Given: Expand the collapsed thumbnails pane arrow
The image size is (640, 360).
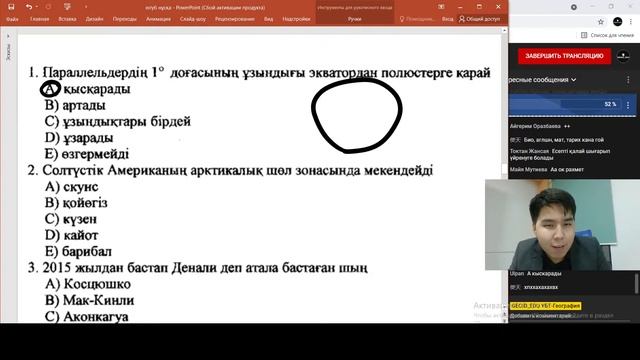Looking at the screenshot, I should (8, 36).
